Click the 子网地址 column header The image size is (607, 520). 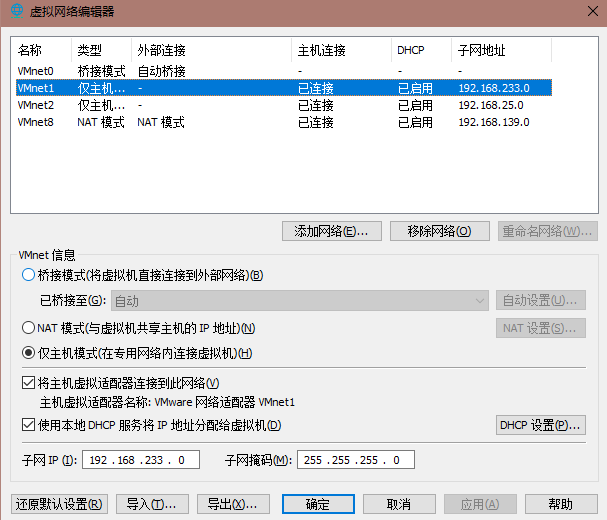click(x=502, y=50)
